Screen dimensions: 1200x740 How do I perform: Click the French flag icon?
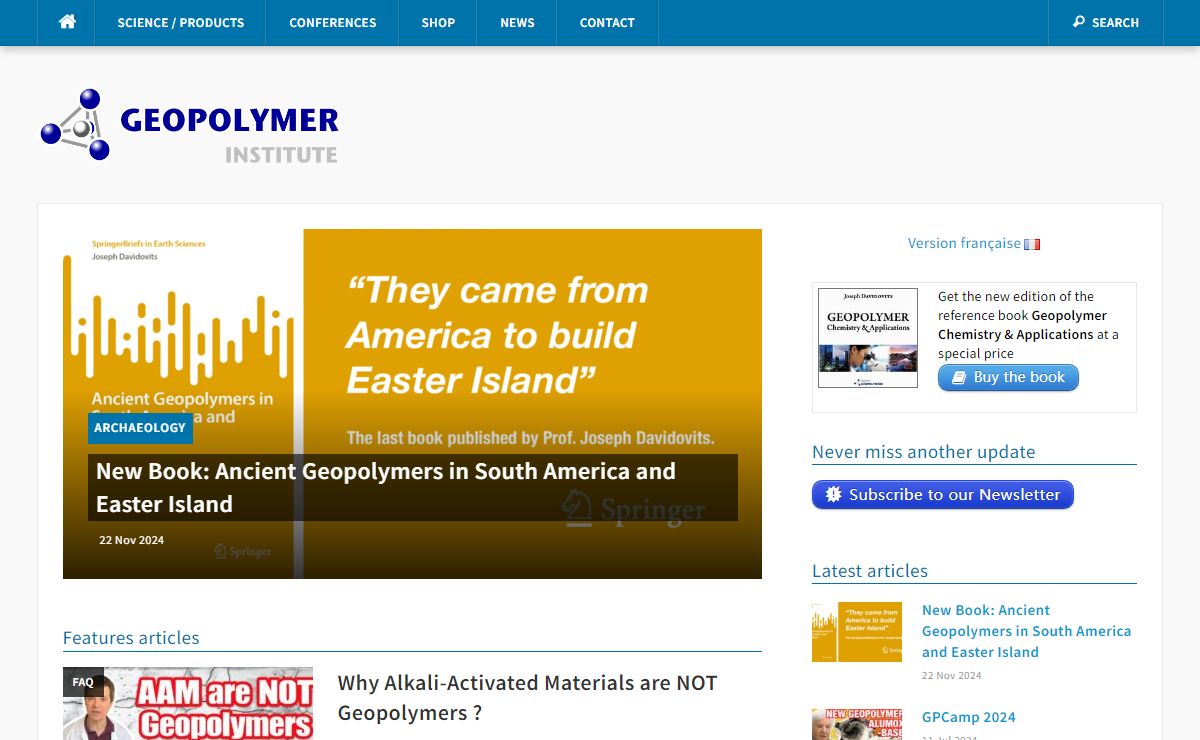click(1032, 244)
